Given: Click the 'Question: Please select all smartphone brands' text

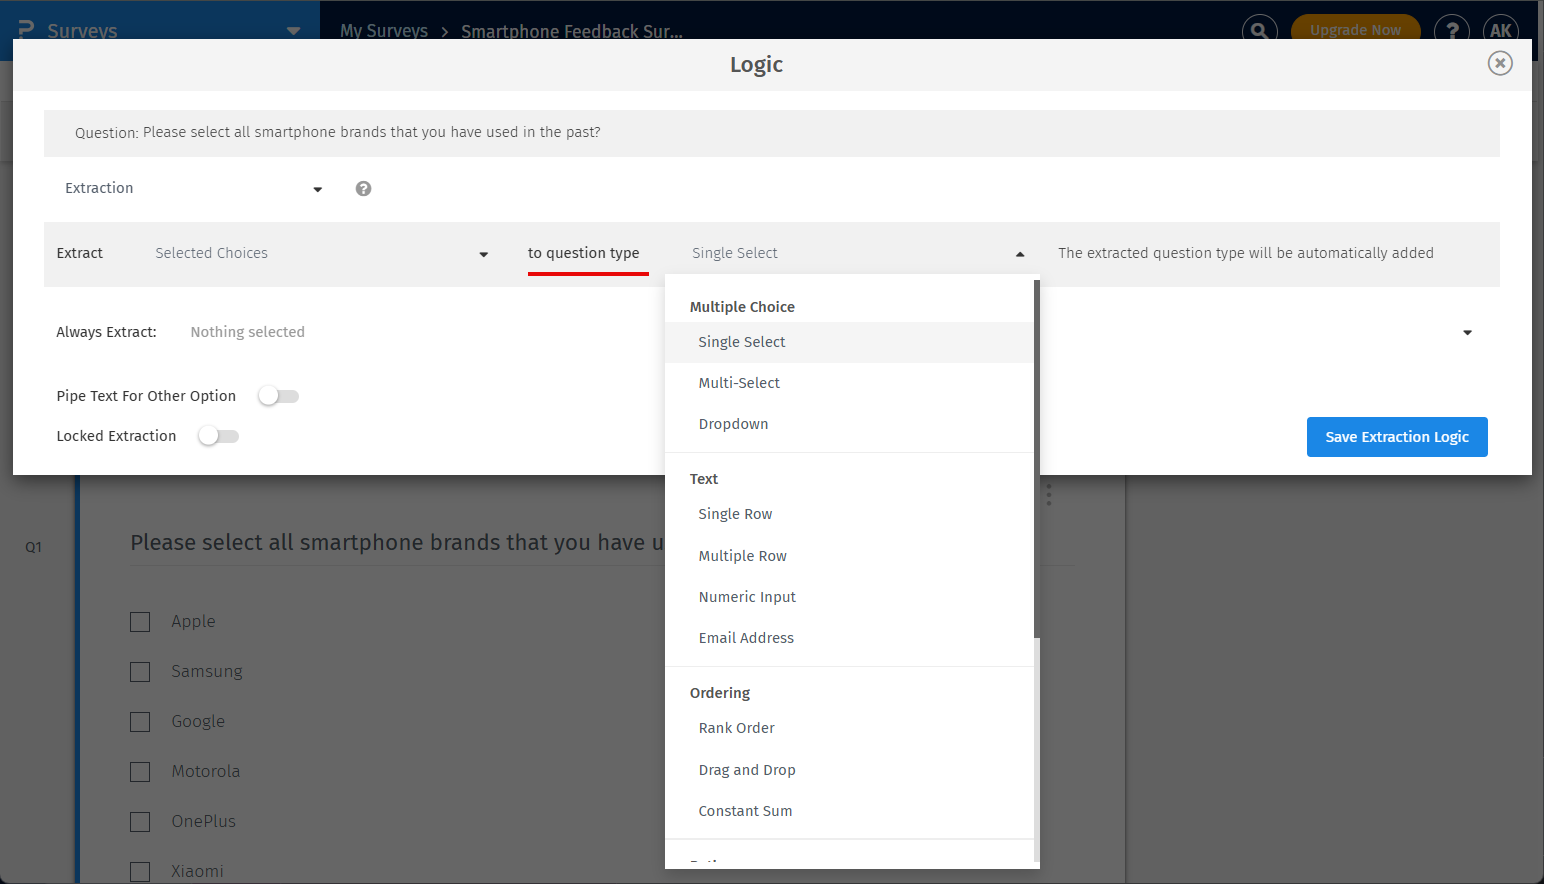Looking at the screenshot, I should point(338,133).
